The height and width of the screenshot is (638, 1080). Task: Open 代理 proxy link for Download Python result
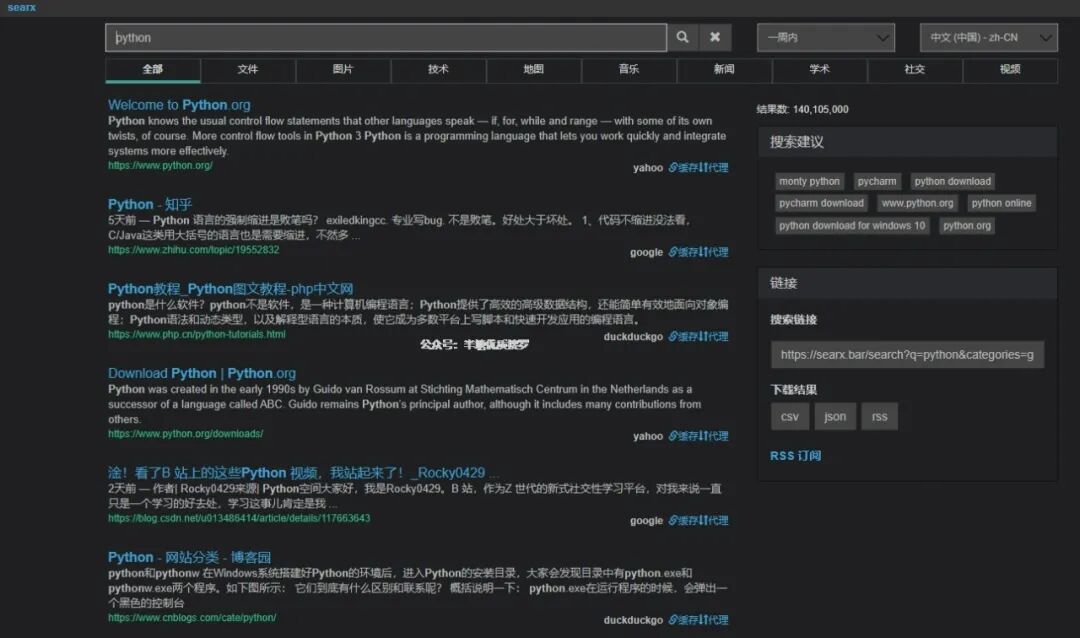coord(714,436)
